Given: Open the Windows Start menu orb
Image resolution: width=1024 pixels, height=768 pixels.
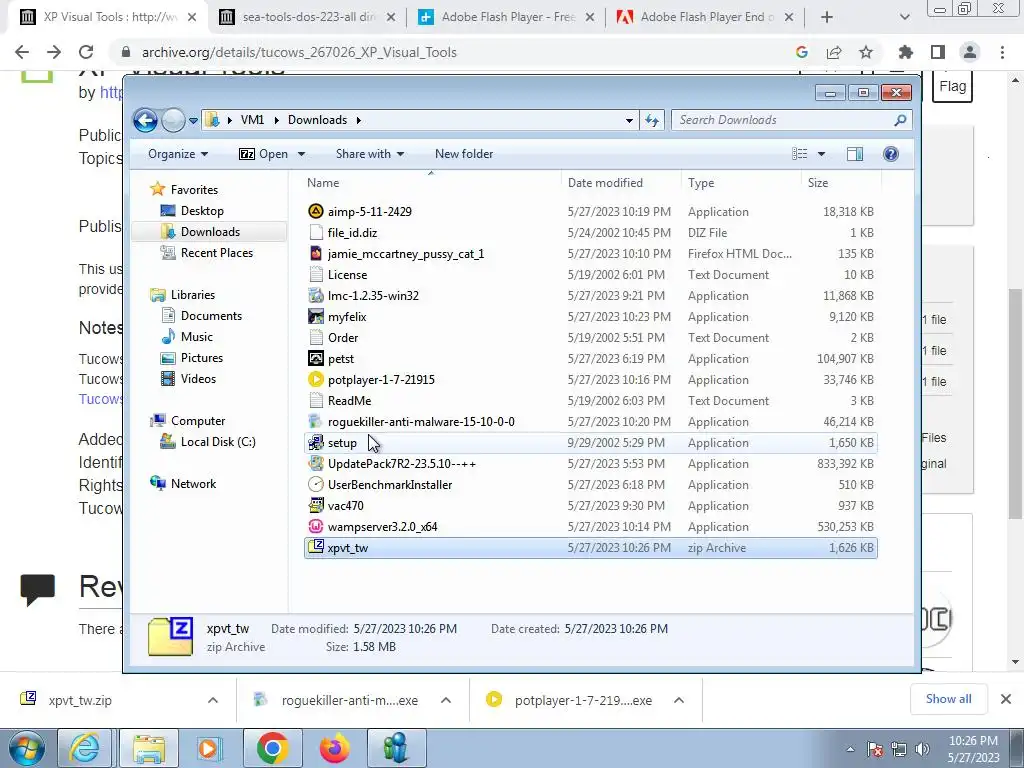Looking at the screenshot, I should point(26,748).
